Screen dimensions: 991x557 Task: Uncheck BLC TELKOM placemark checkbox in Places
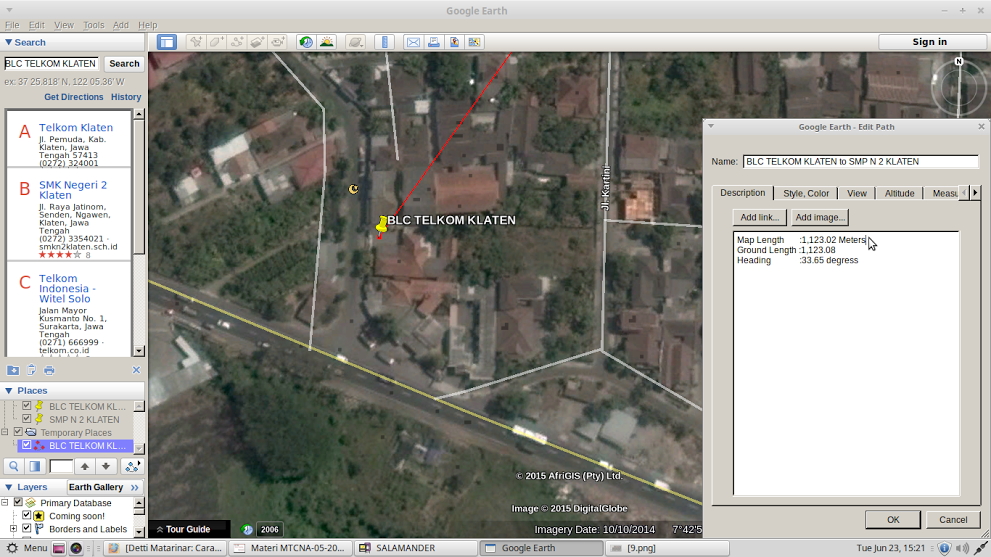pyautogui.click(x=27, y=406)
